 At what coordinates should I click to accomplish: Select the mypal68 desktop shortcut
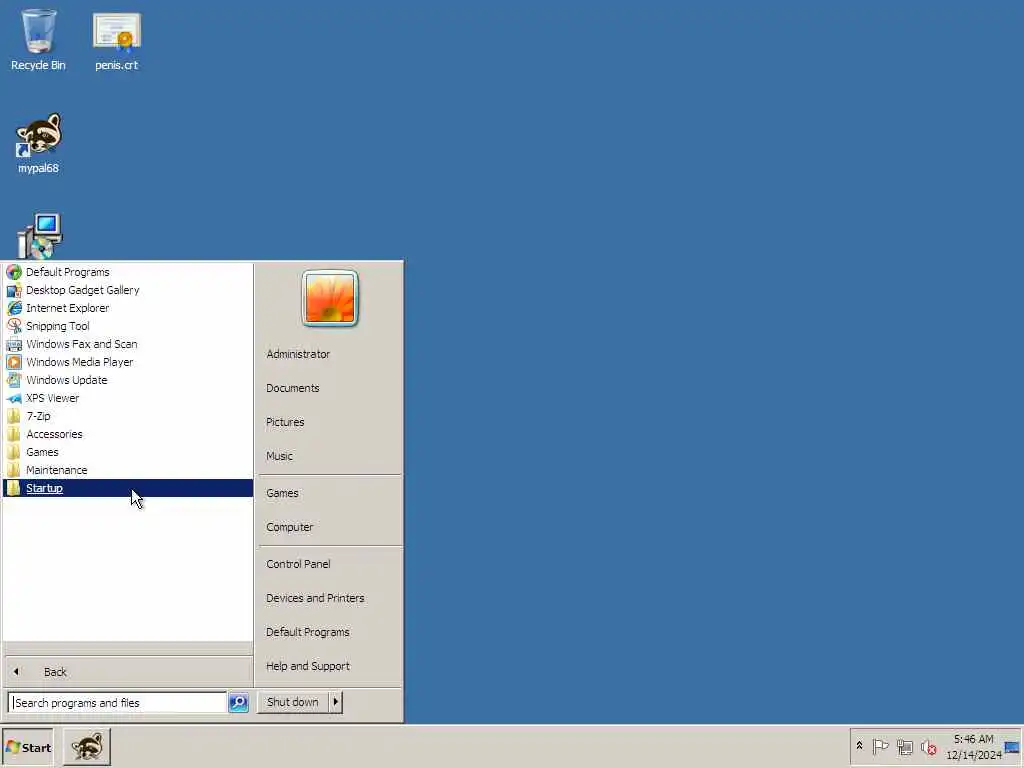(39, 142)
